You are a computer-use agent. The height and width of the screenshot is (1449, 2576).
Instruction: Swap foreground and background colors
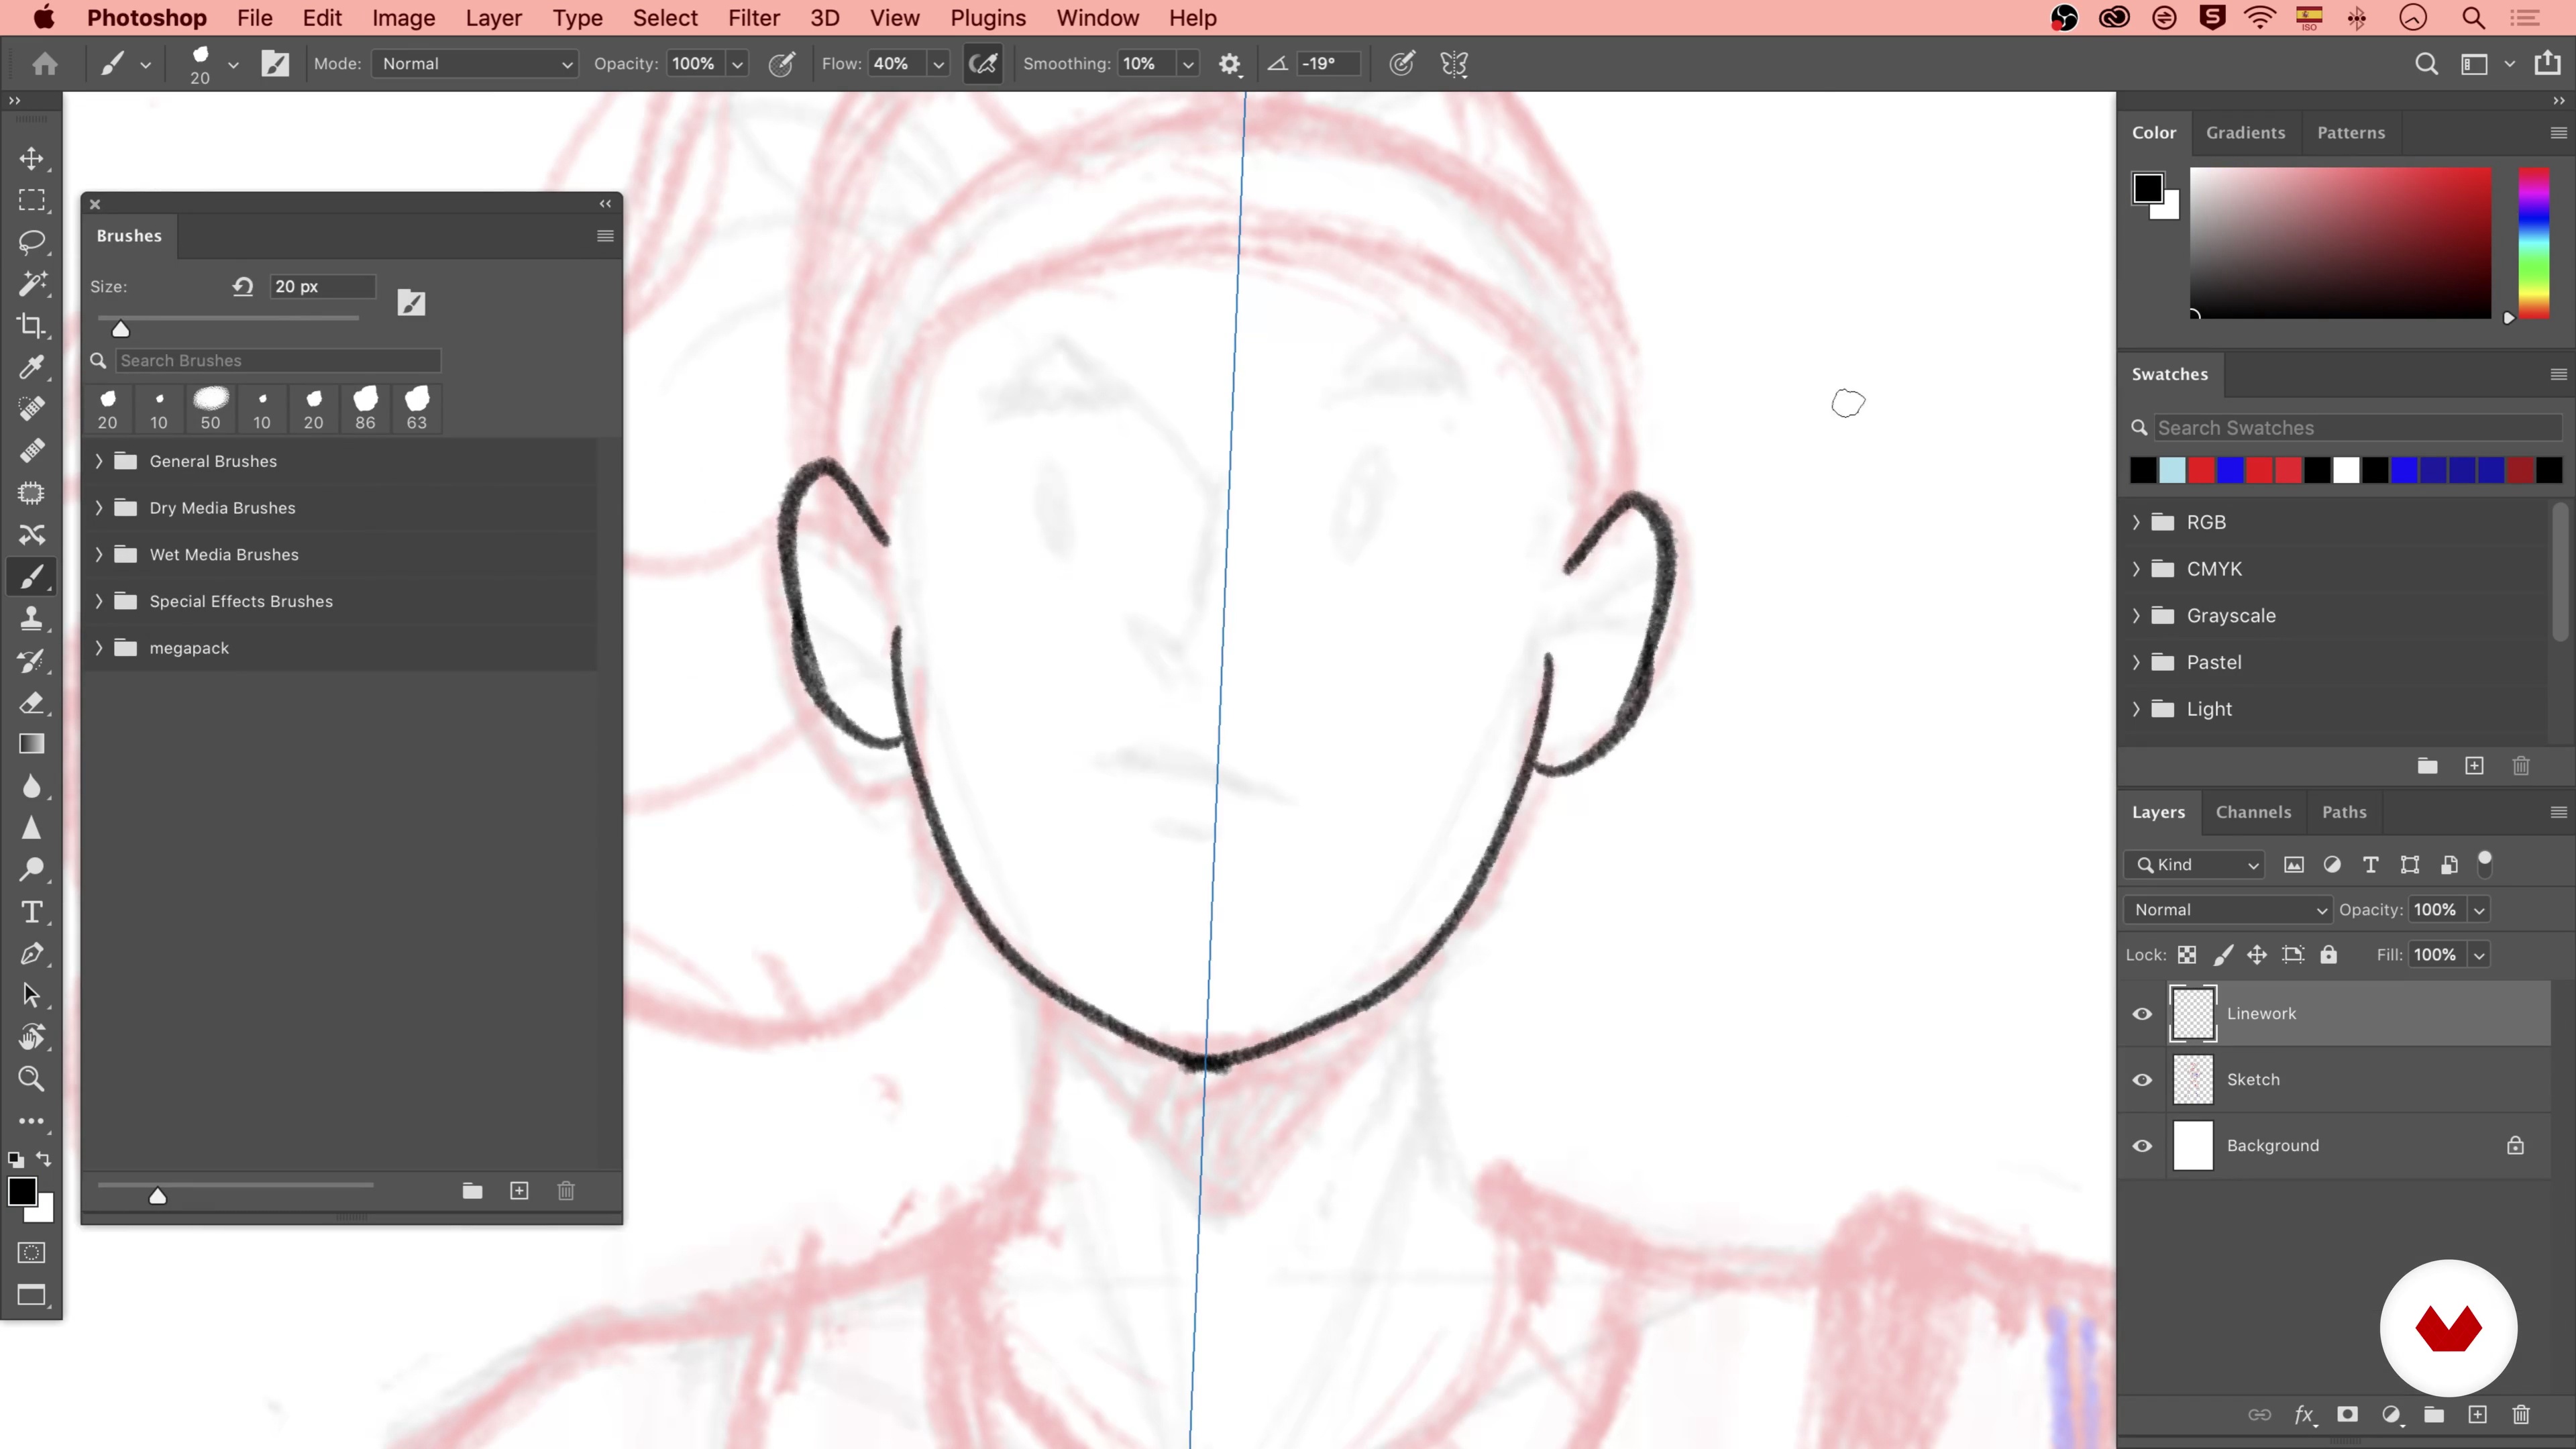pyautogui.click(x=44, y=1159)
